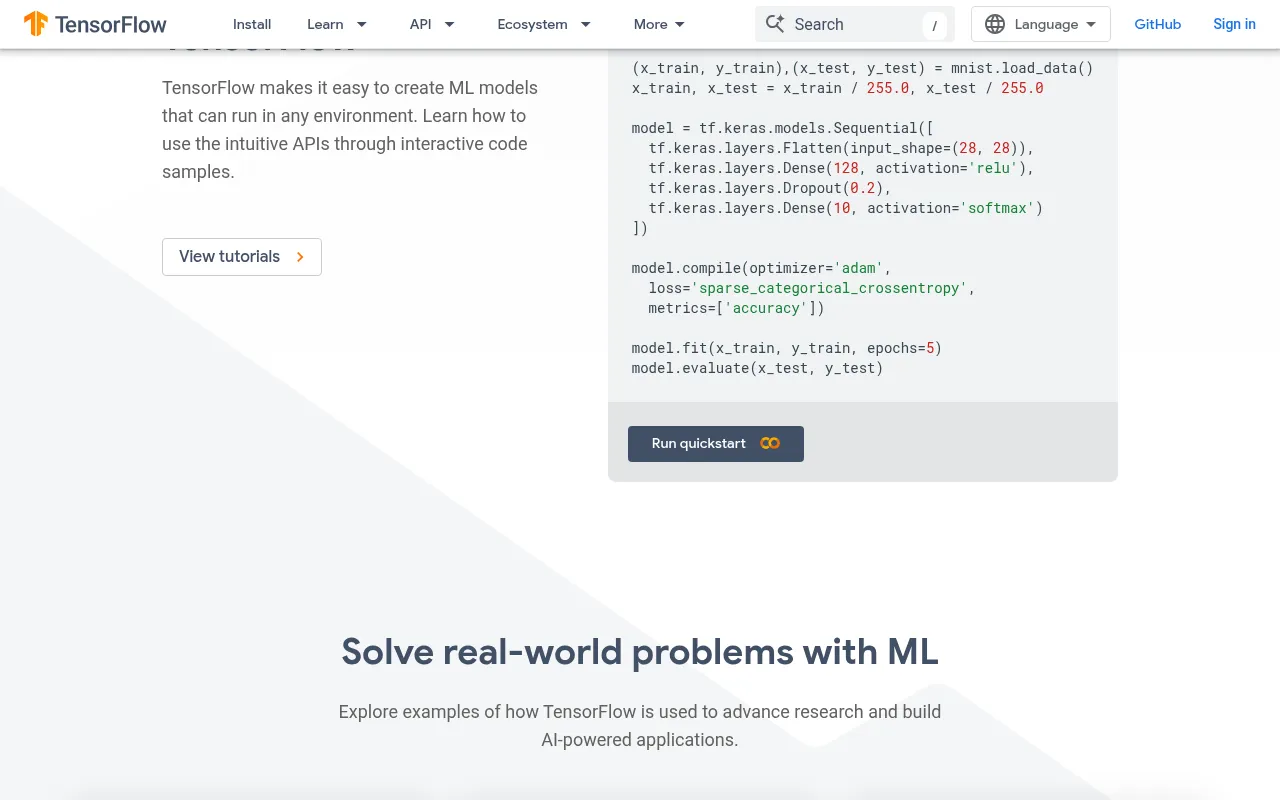This screenshot has width=1280, height=800.
Task: Click the Run quickstart button
Action: click(716, 444)
